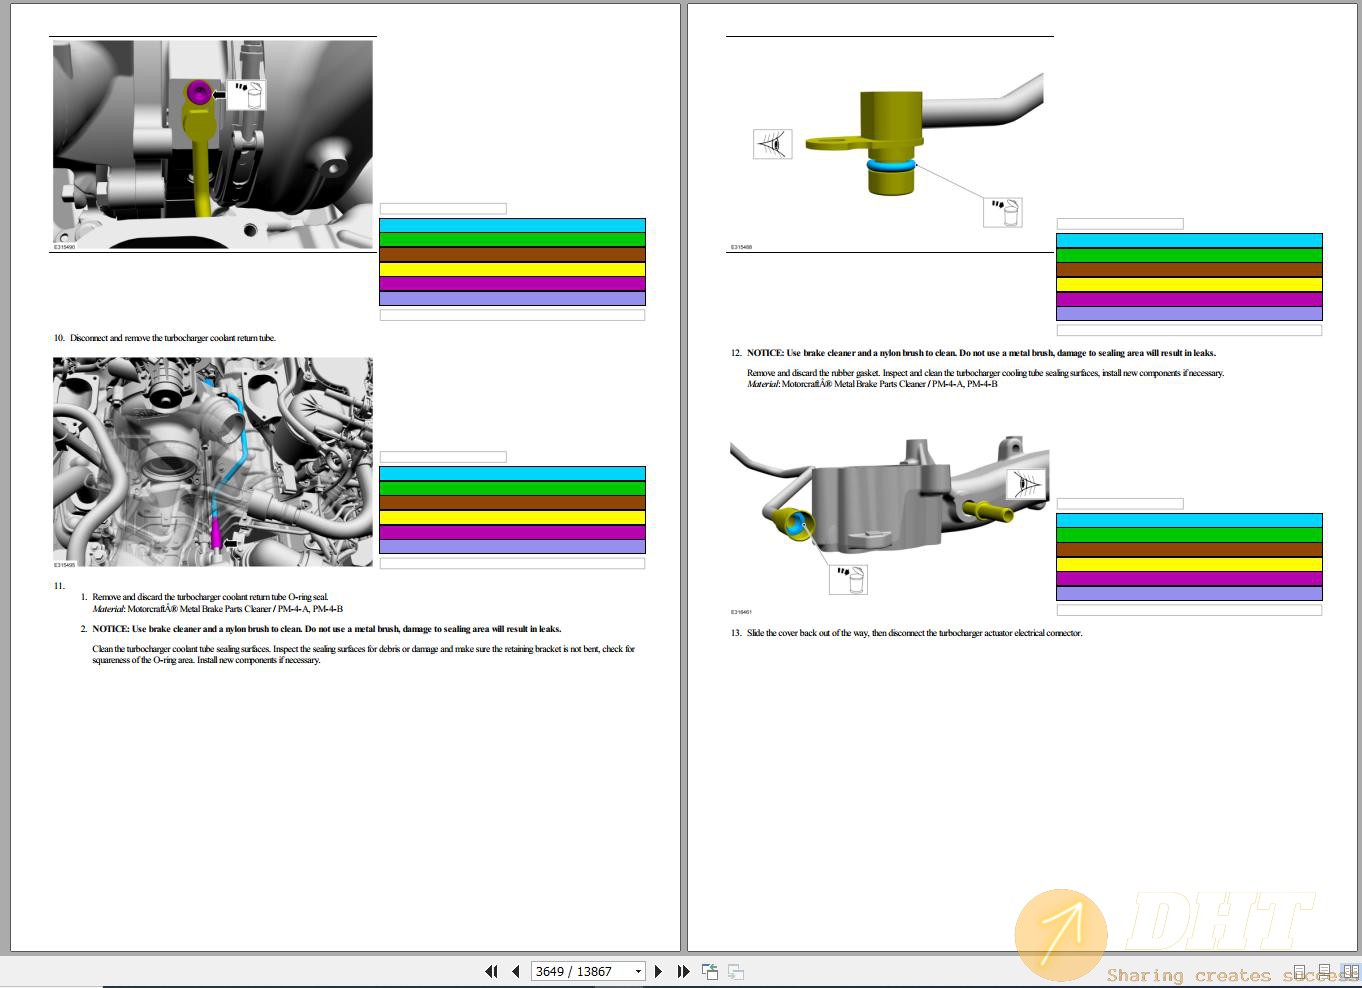Click yellow bar in top-left color legend
Screen dimensions: 1362x988
pyautogui.click(x=512, y=269)
